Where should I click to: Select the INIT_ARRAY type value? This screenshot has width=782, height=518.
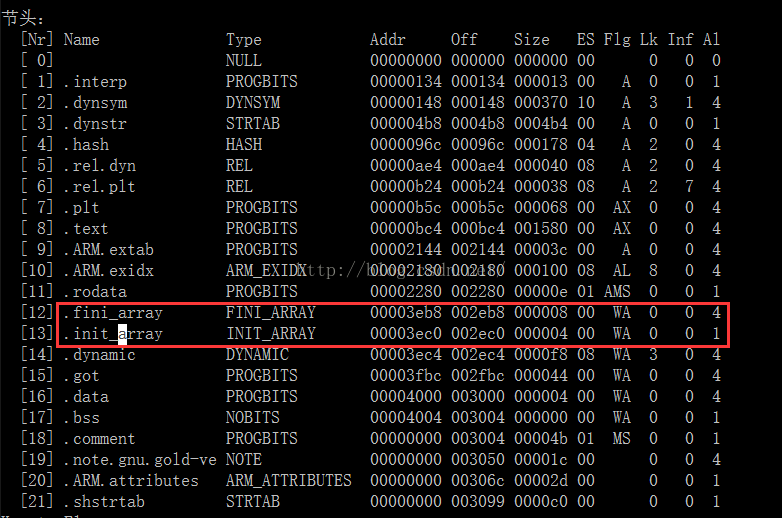point(271,334)
